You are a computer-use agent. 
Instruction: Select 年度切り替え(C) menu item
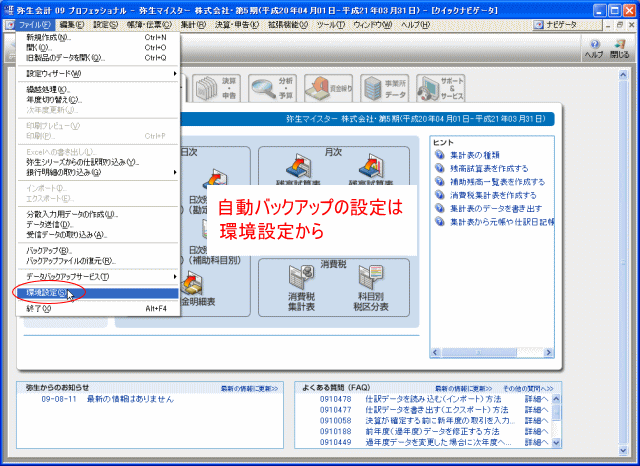[98, 100]
